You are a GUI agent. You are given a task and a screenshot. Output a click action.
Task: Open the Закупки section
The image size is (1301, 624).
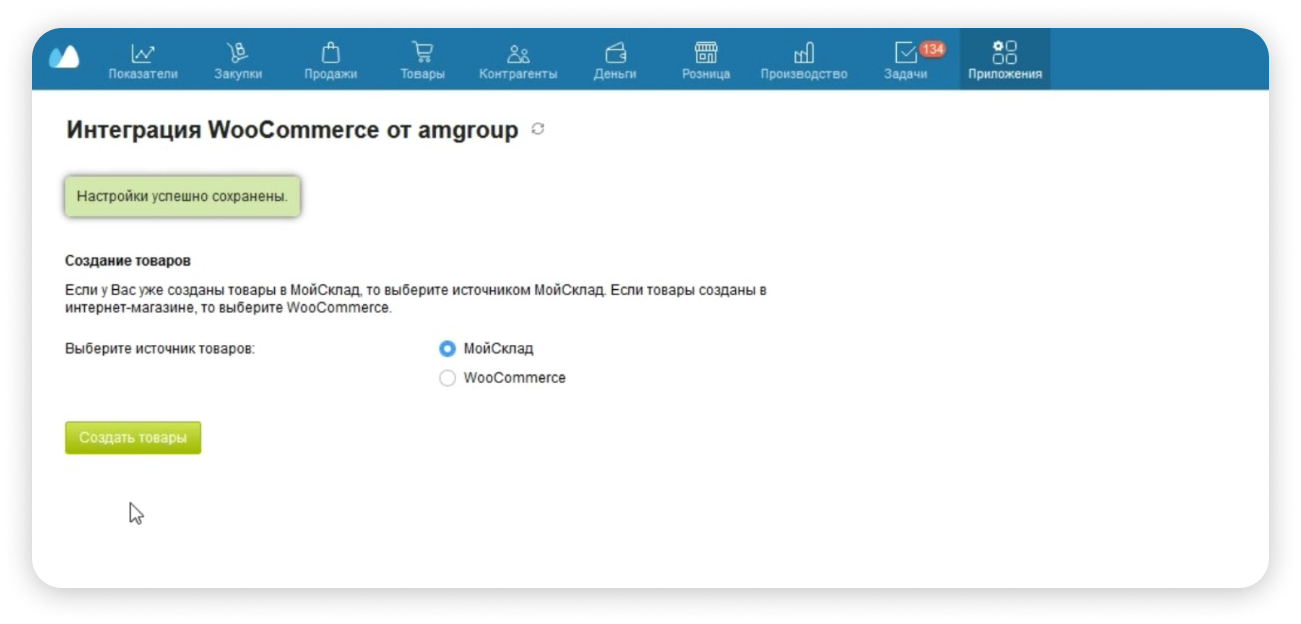[238, 61]
